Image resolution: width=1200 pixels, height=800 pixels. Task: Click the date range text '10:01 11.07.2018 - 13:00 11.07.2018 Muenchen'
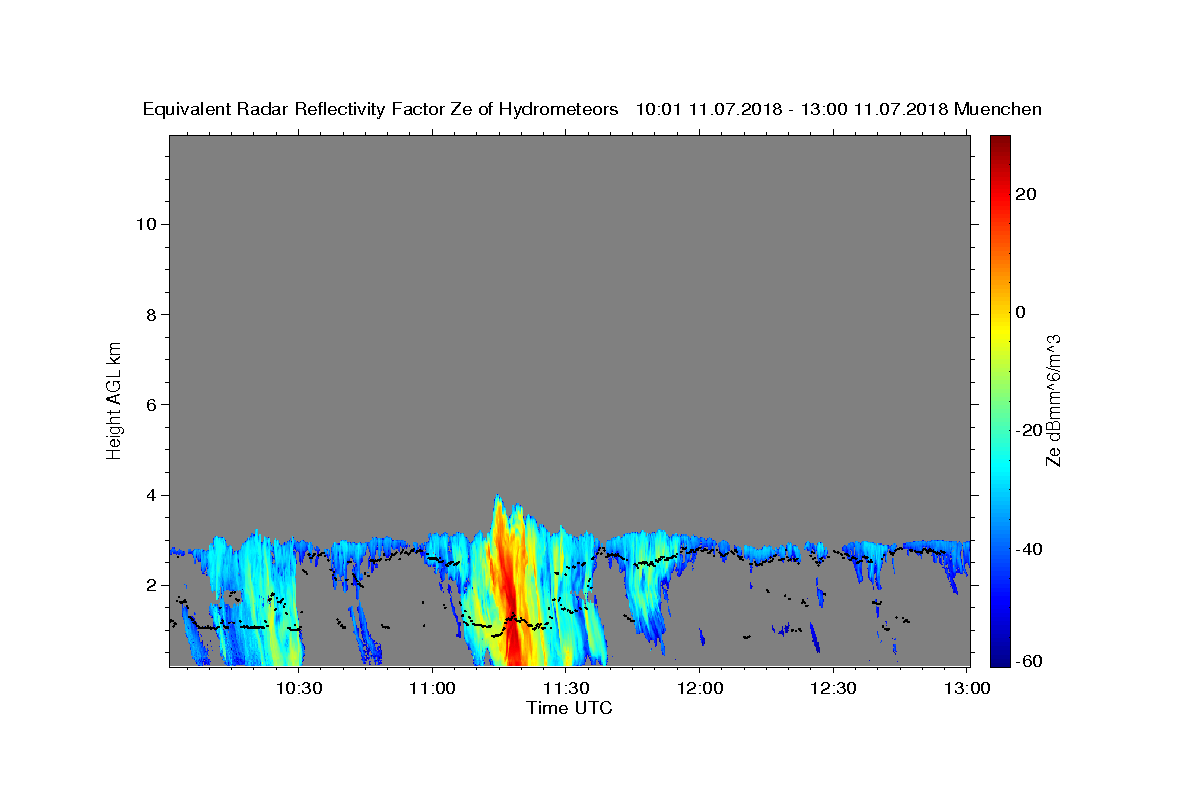point(839,110)
